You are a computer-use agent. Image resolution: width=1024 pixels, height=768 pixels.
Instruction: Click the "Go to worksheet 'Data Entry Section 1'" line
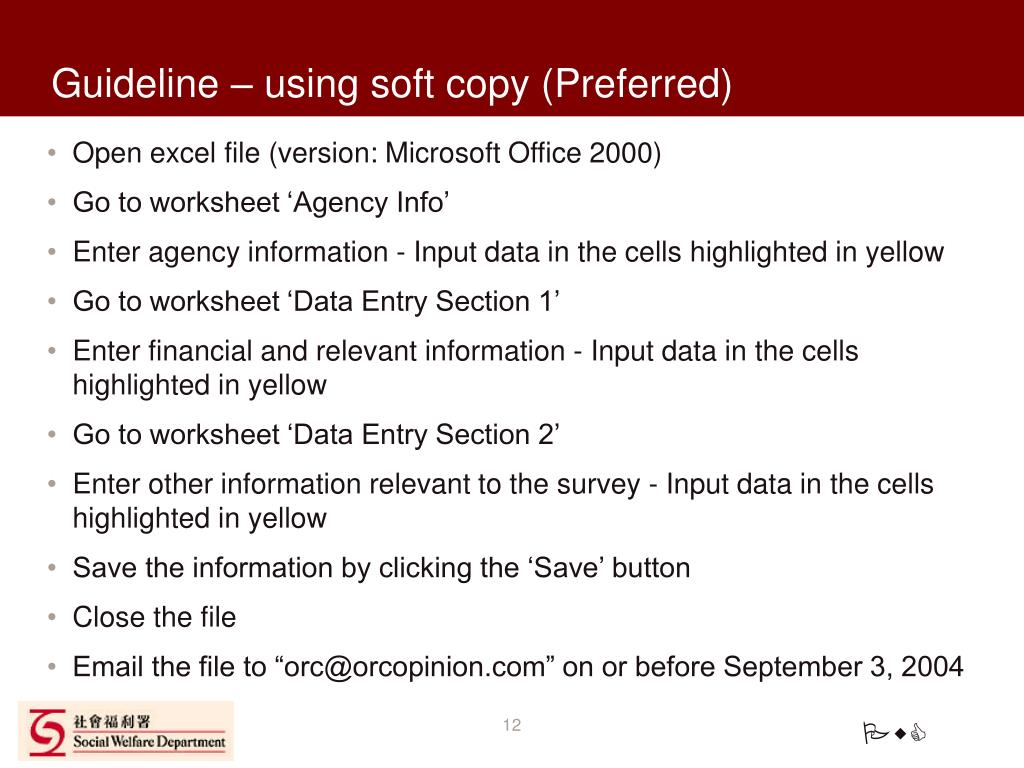pyautogui.click(x=316, y=301)
